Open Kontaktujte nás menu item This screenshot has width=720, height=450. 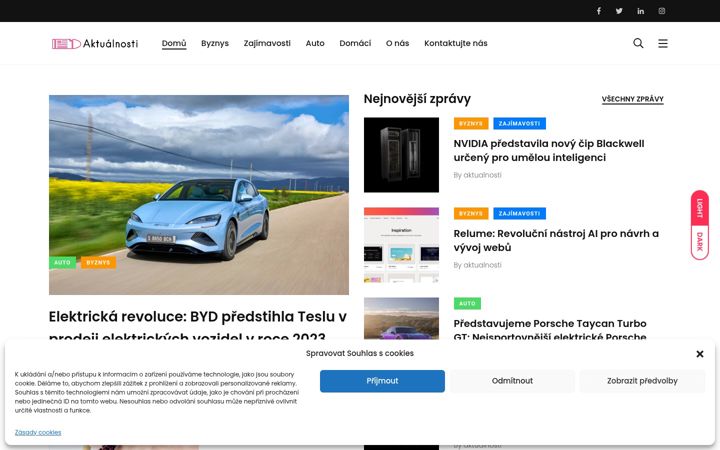(x=456, y=43)
